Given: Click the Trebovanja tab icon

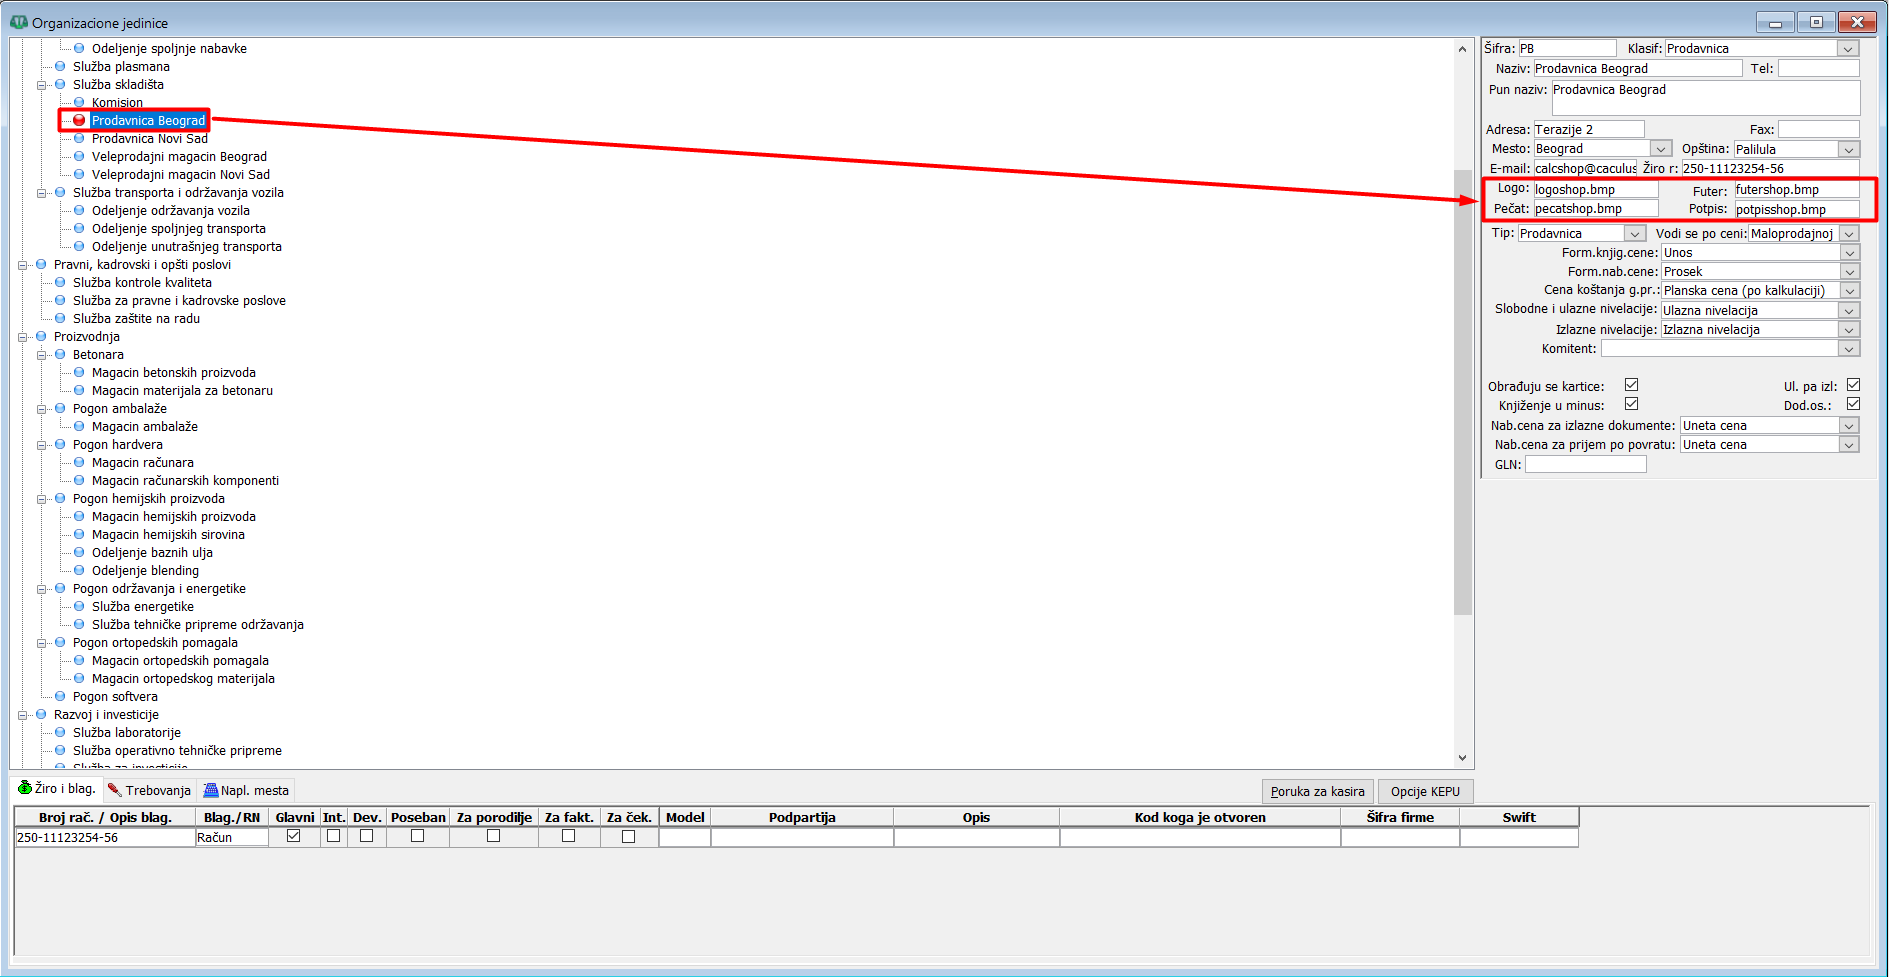Looking at the screenshot, I should (x=114, y=790).
